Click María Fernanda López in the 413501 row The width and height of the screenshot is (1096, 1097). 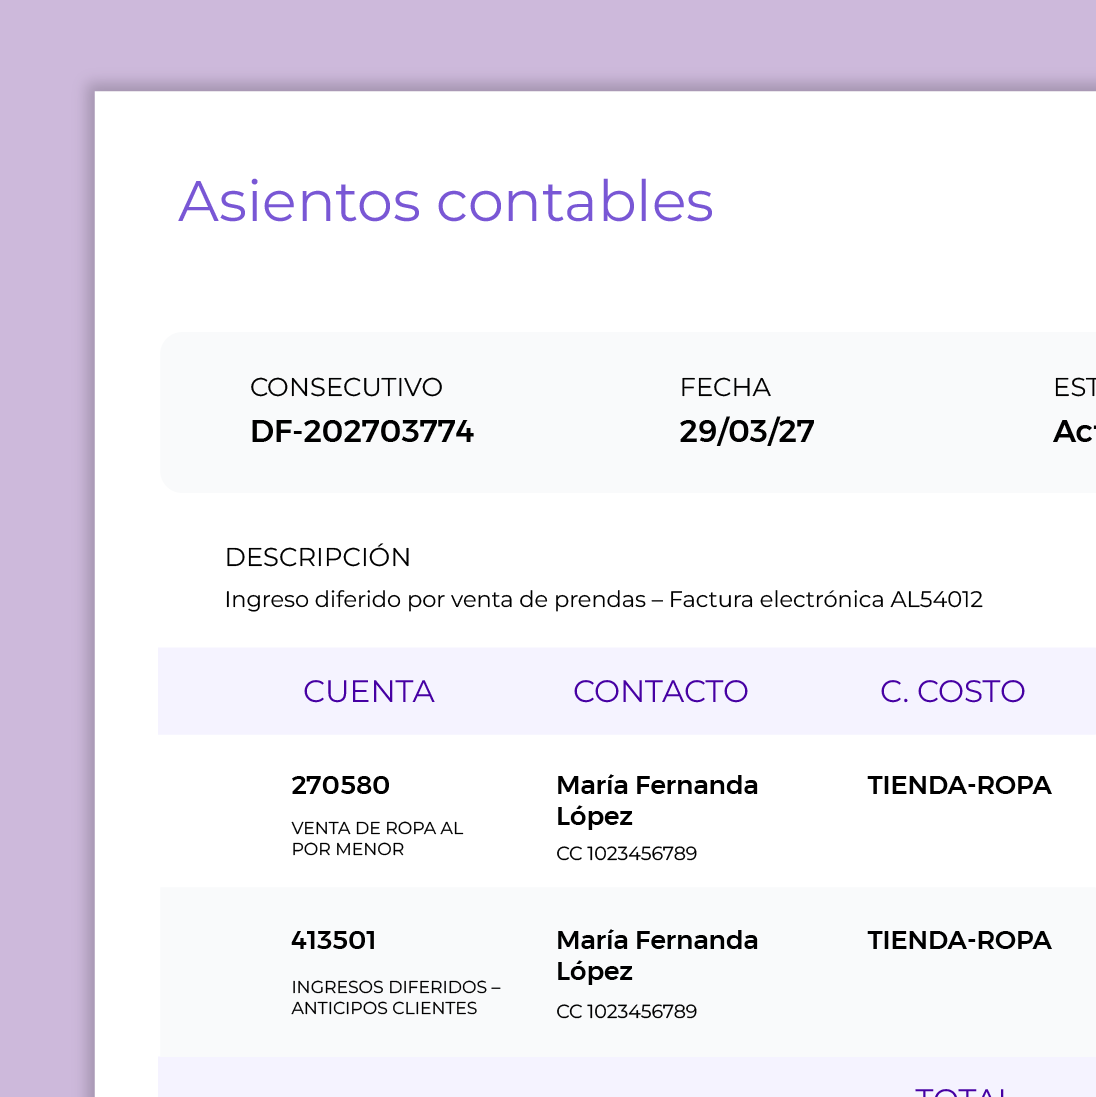tap(657, 955)
